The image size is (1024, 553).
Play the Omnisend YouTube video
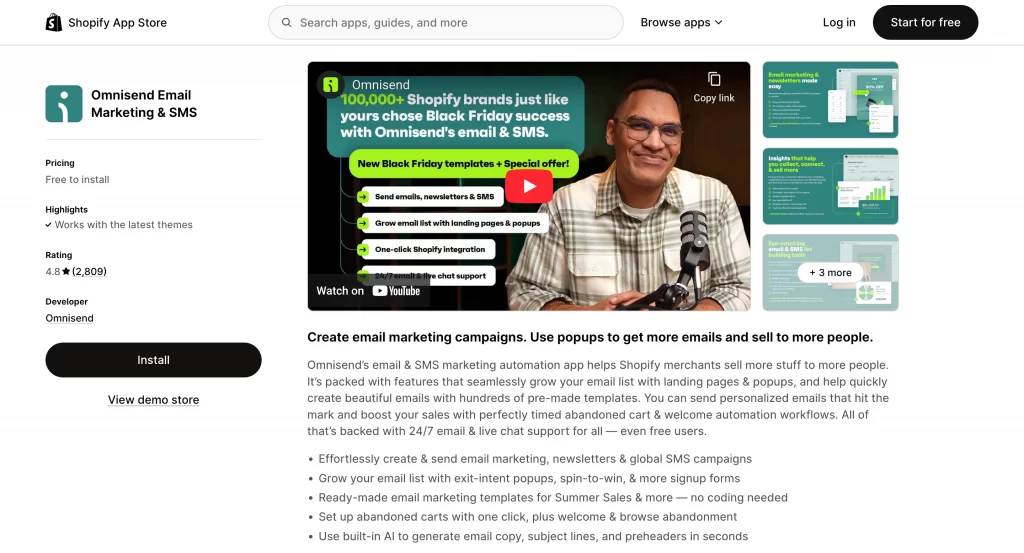tap(529, 186)
